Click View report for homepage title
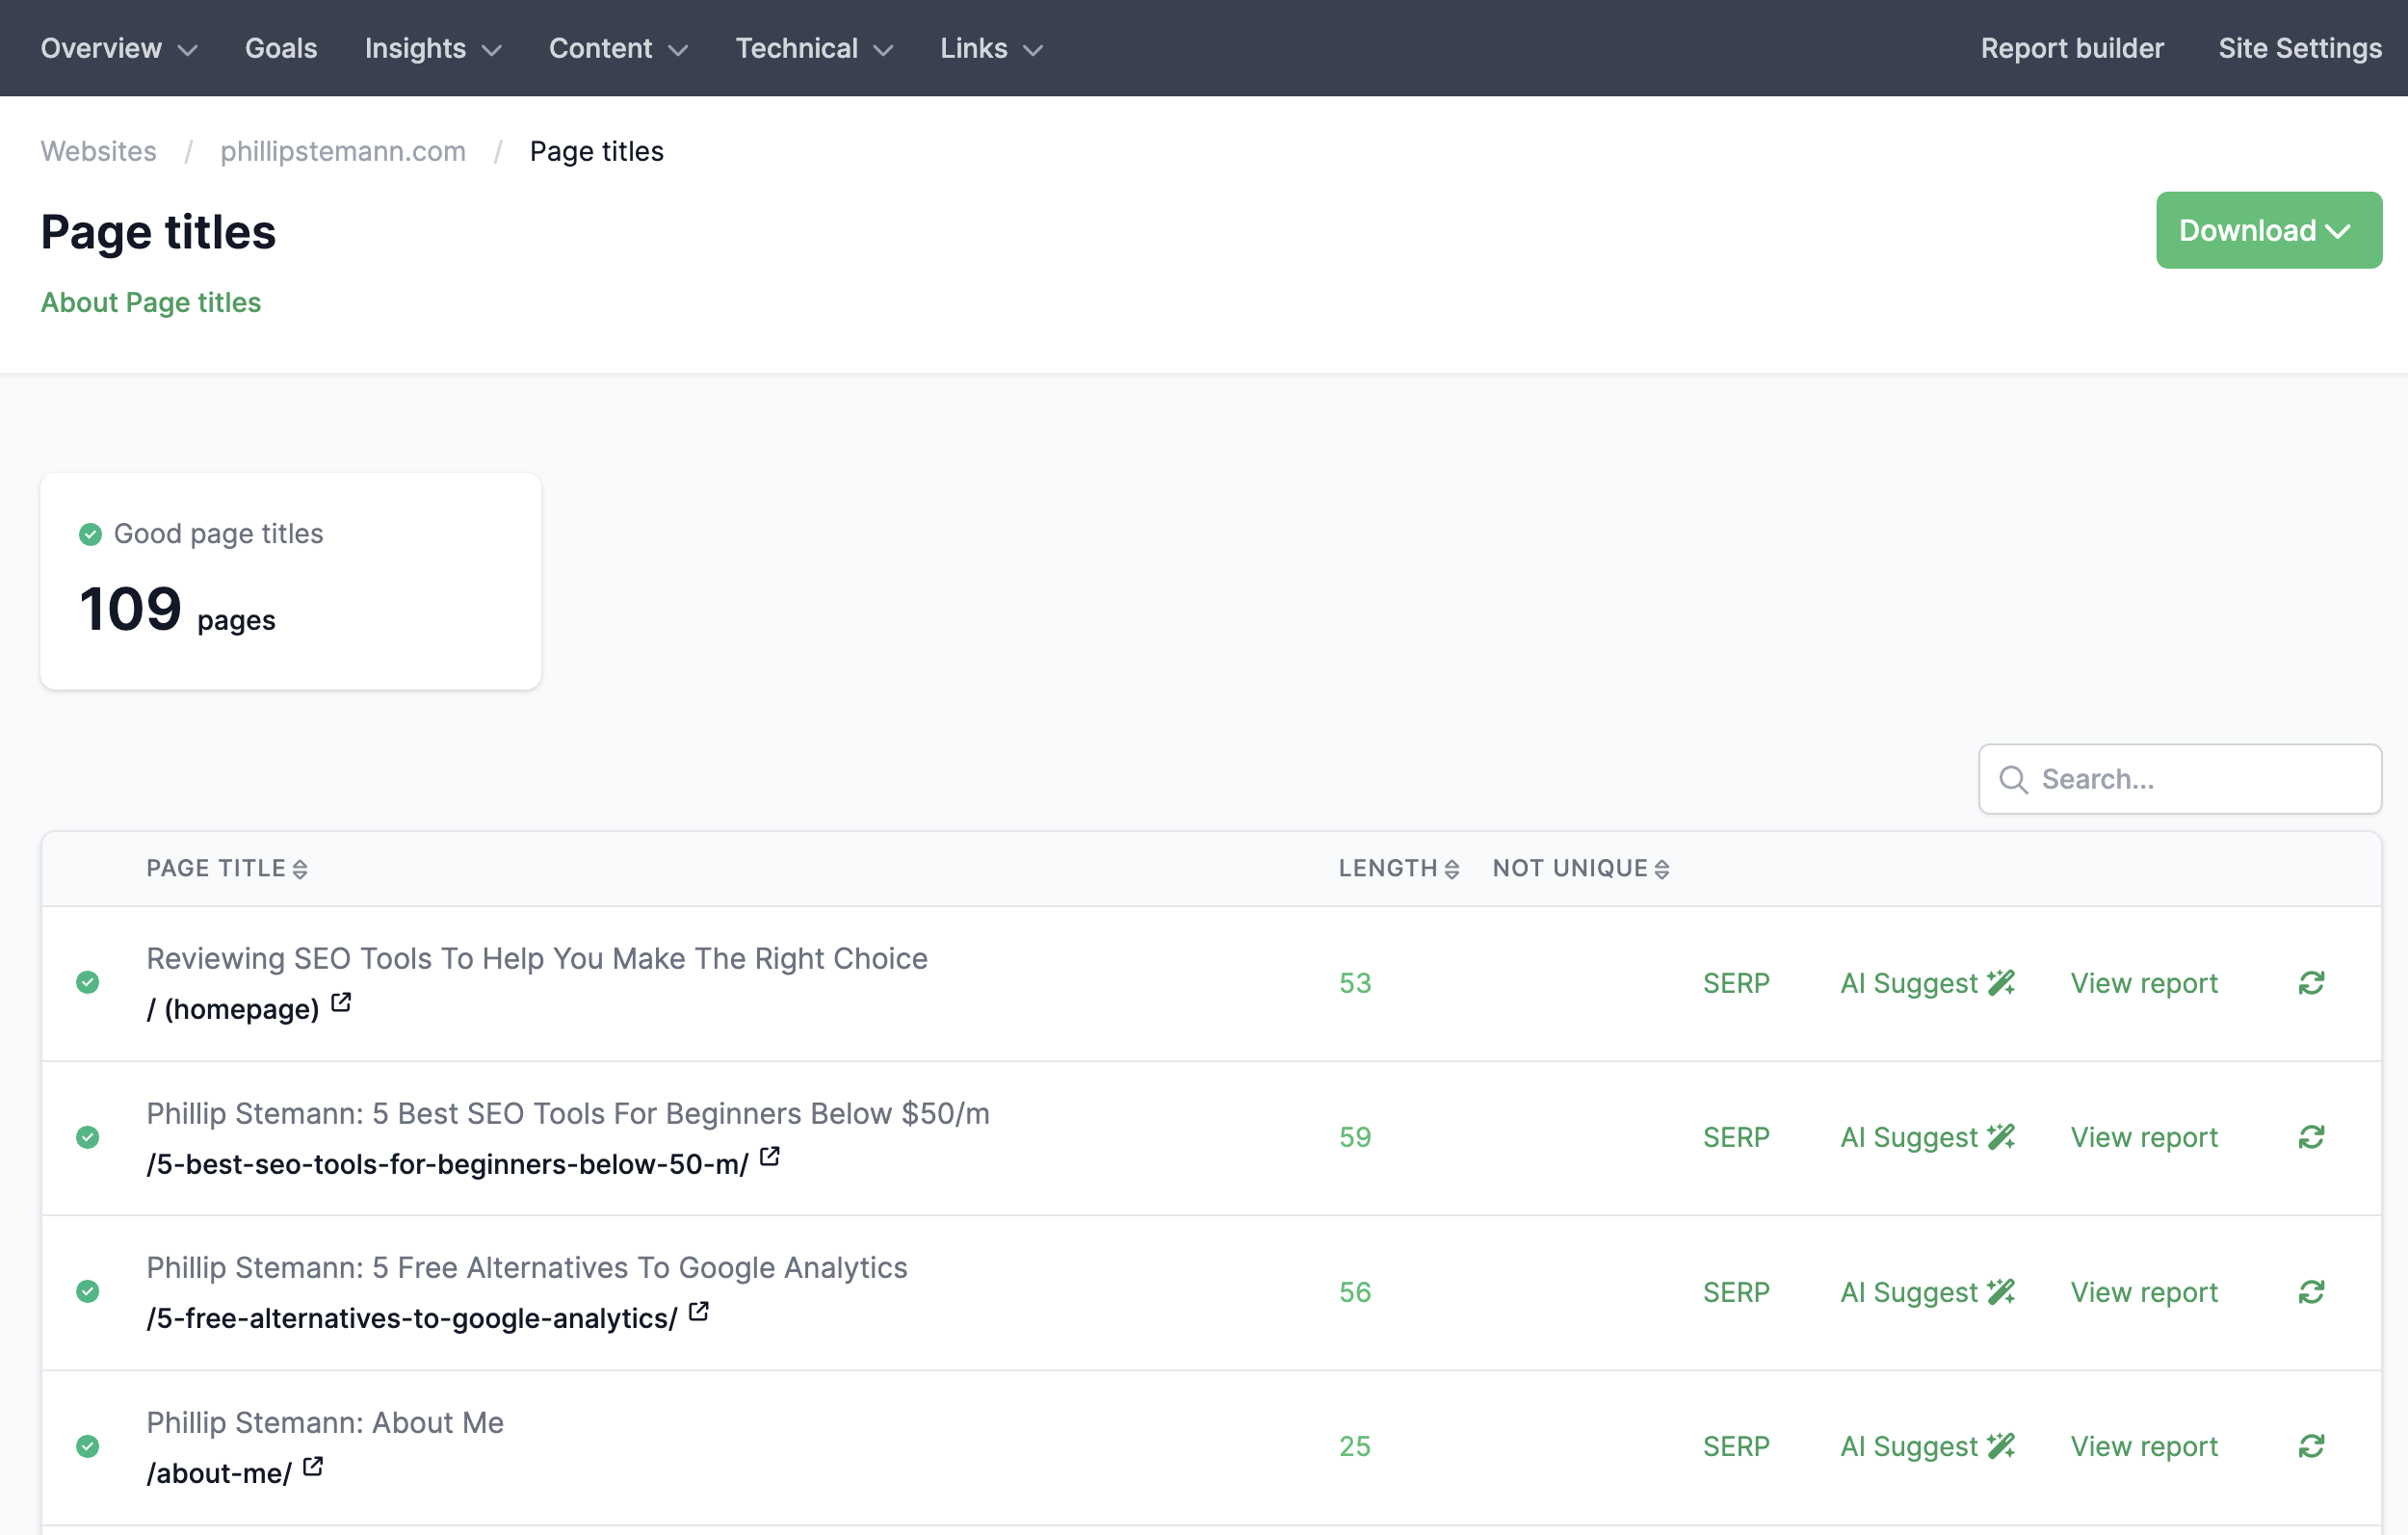Image resolution: width=2408 pixels, height=1535 pixels. point(2143,982)
